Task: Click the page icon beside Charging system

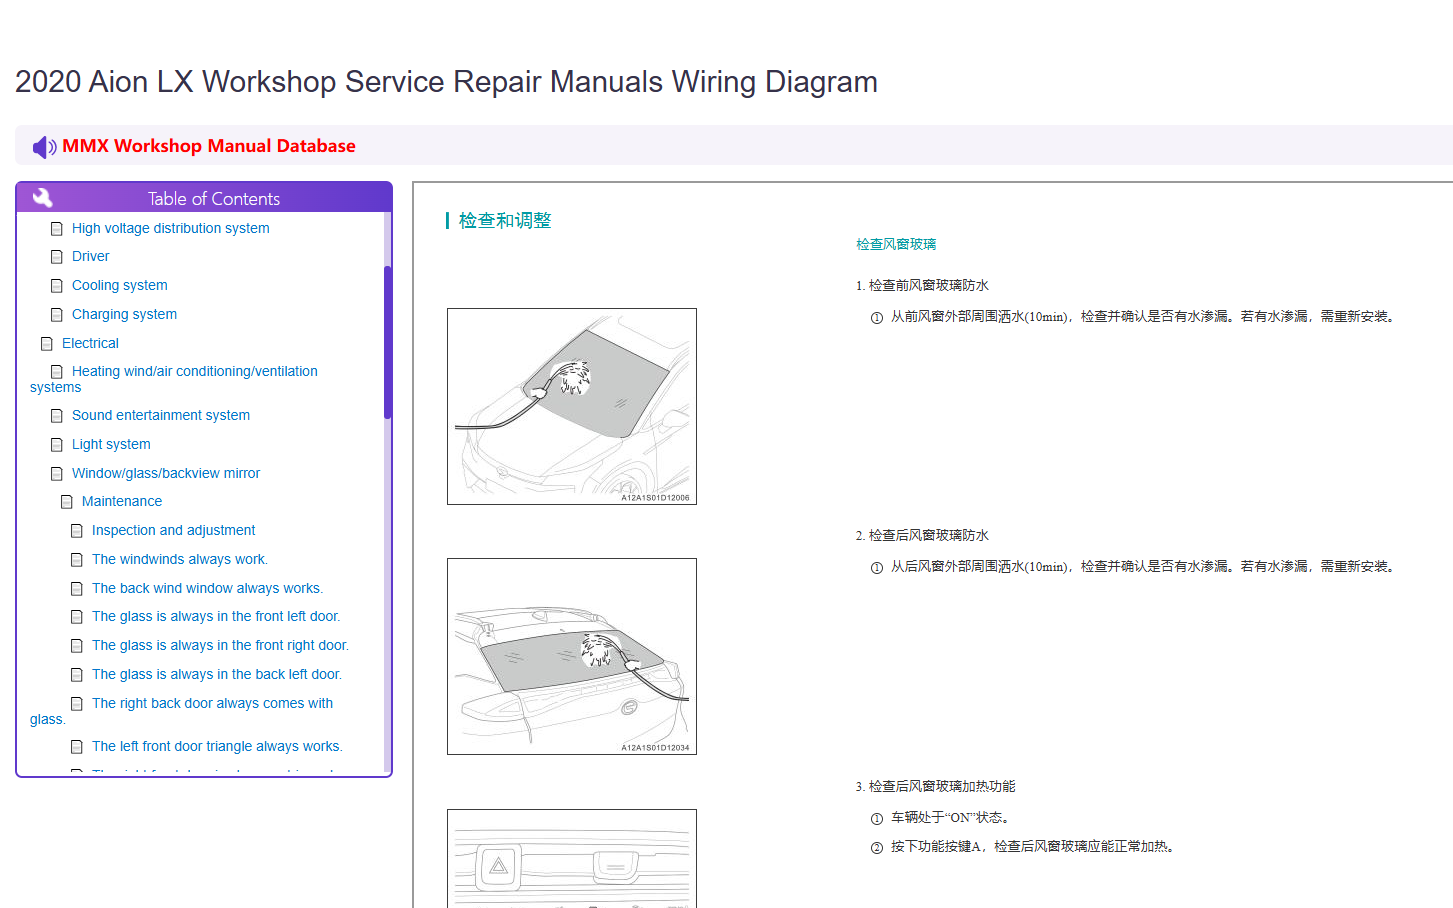Action: point(57,315)
